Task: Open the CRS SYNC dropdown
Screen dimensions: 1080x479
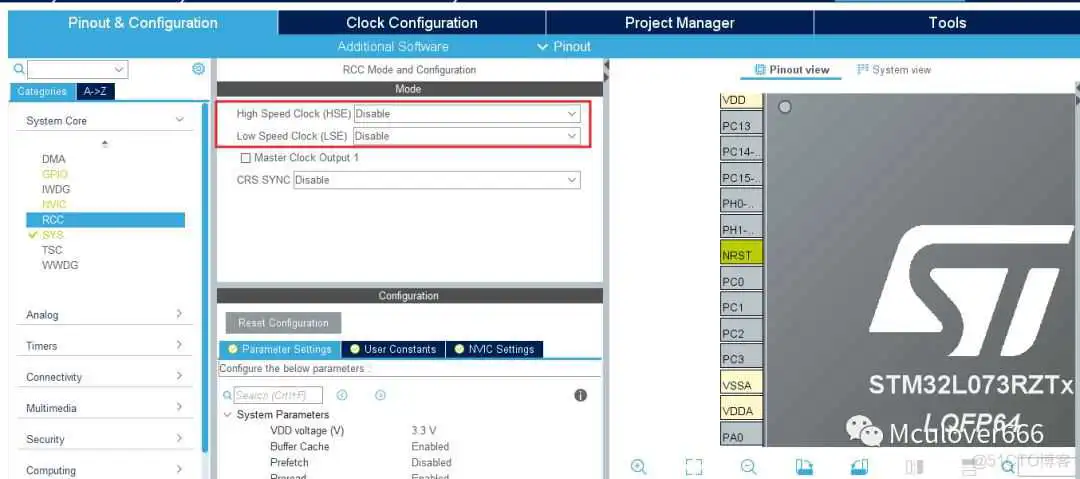Action: click(436, 180)
